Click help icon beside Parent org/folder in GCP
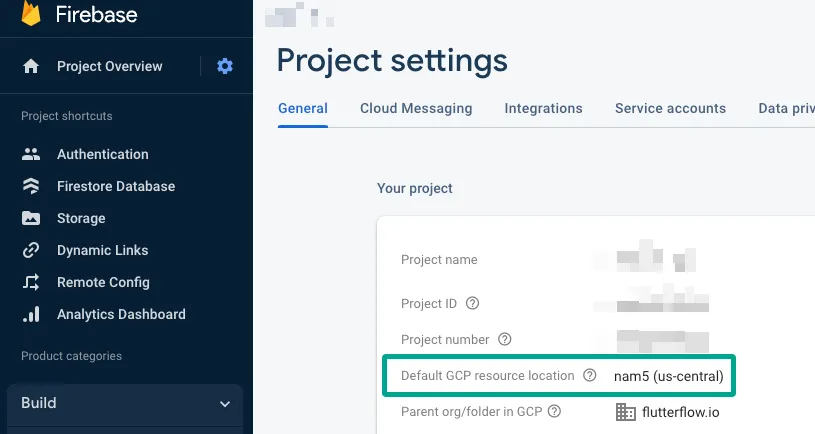815x434 pixels. tap(555, 411)
